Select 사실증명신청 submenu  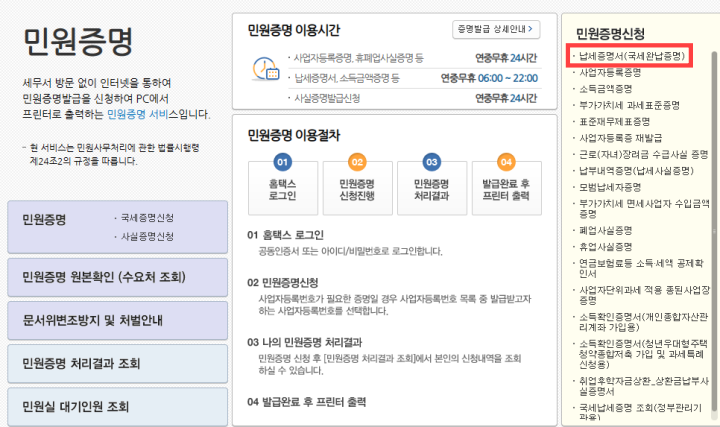pyautogui.click(x=147, y=236)
